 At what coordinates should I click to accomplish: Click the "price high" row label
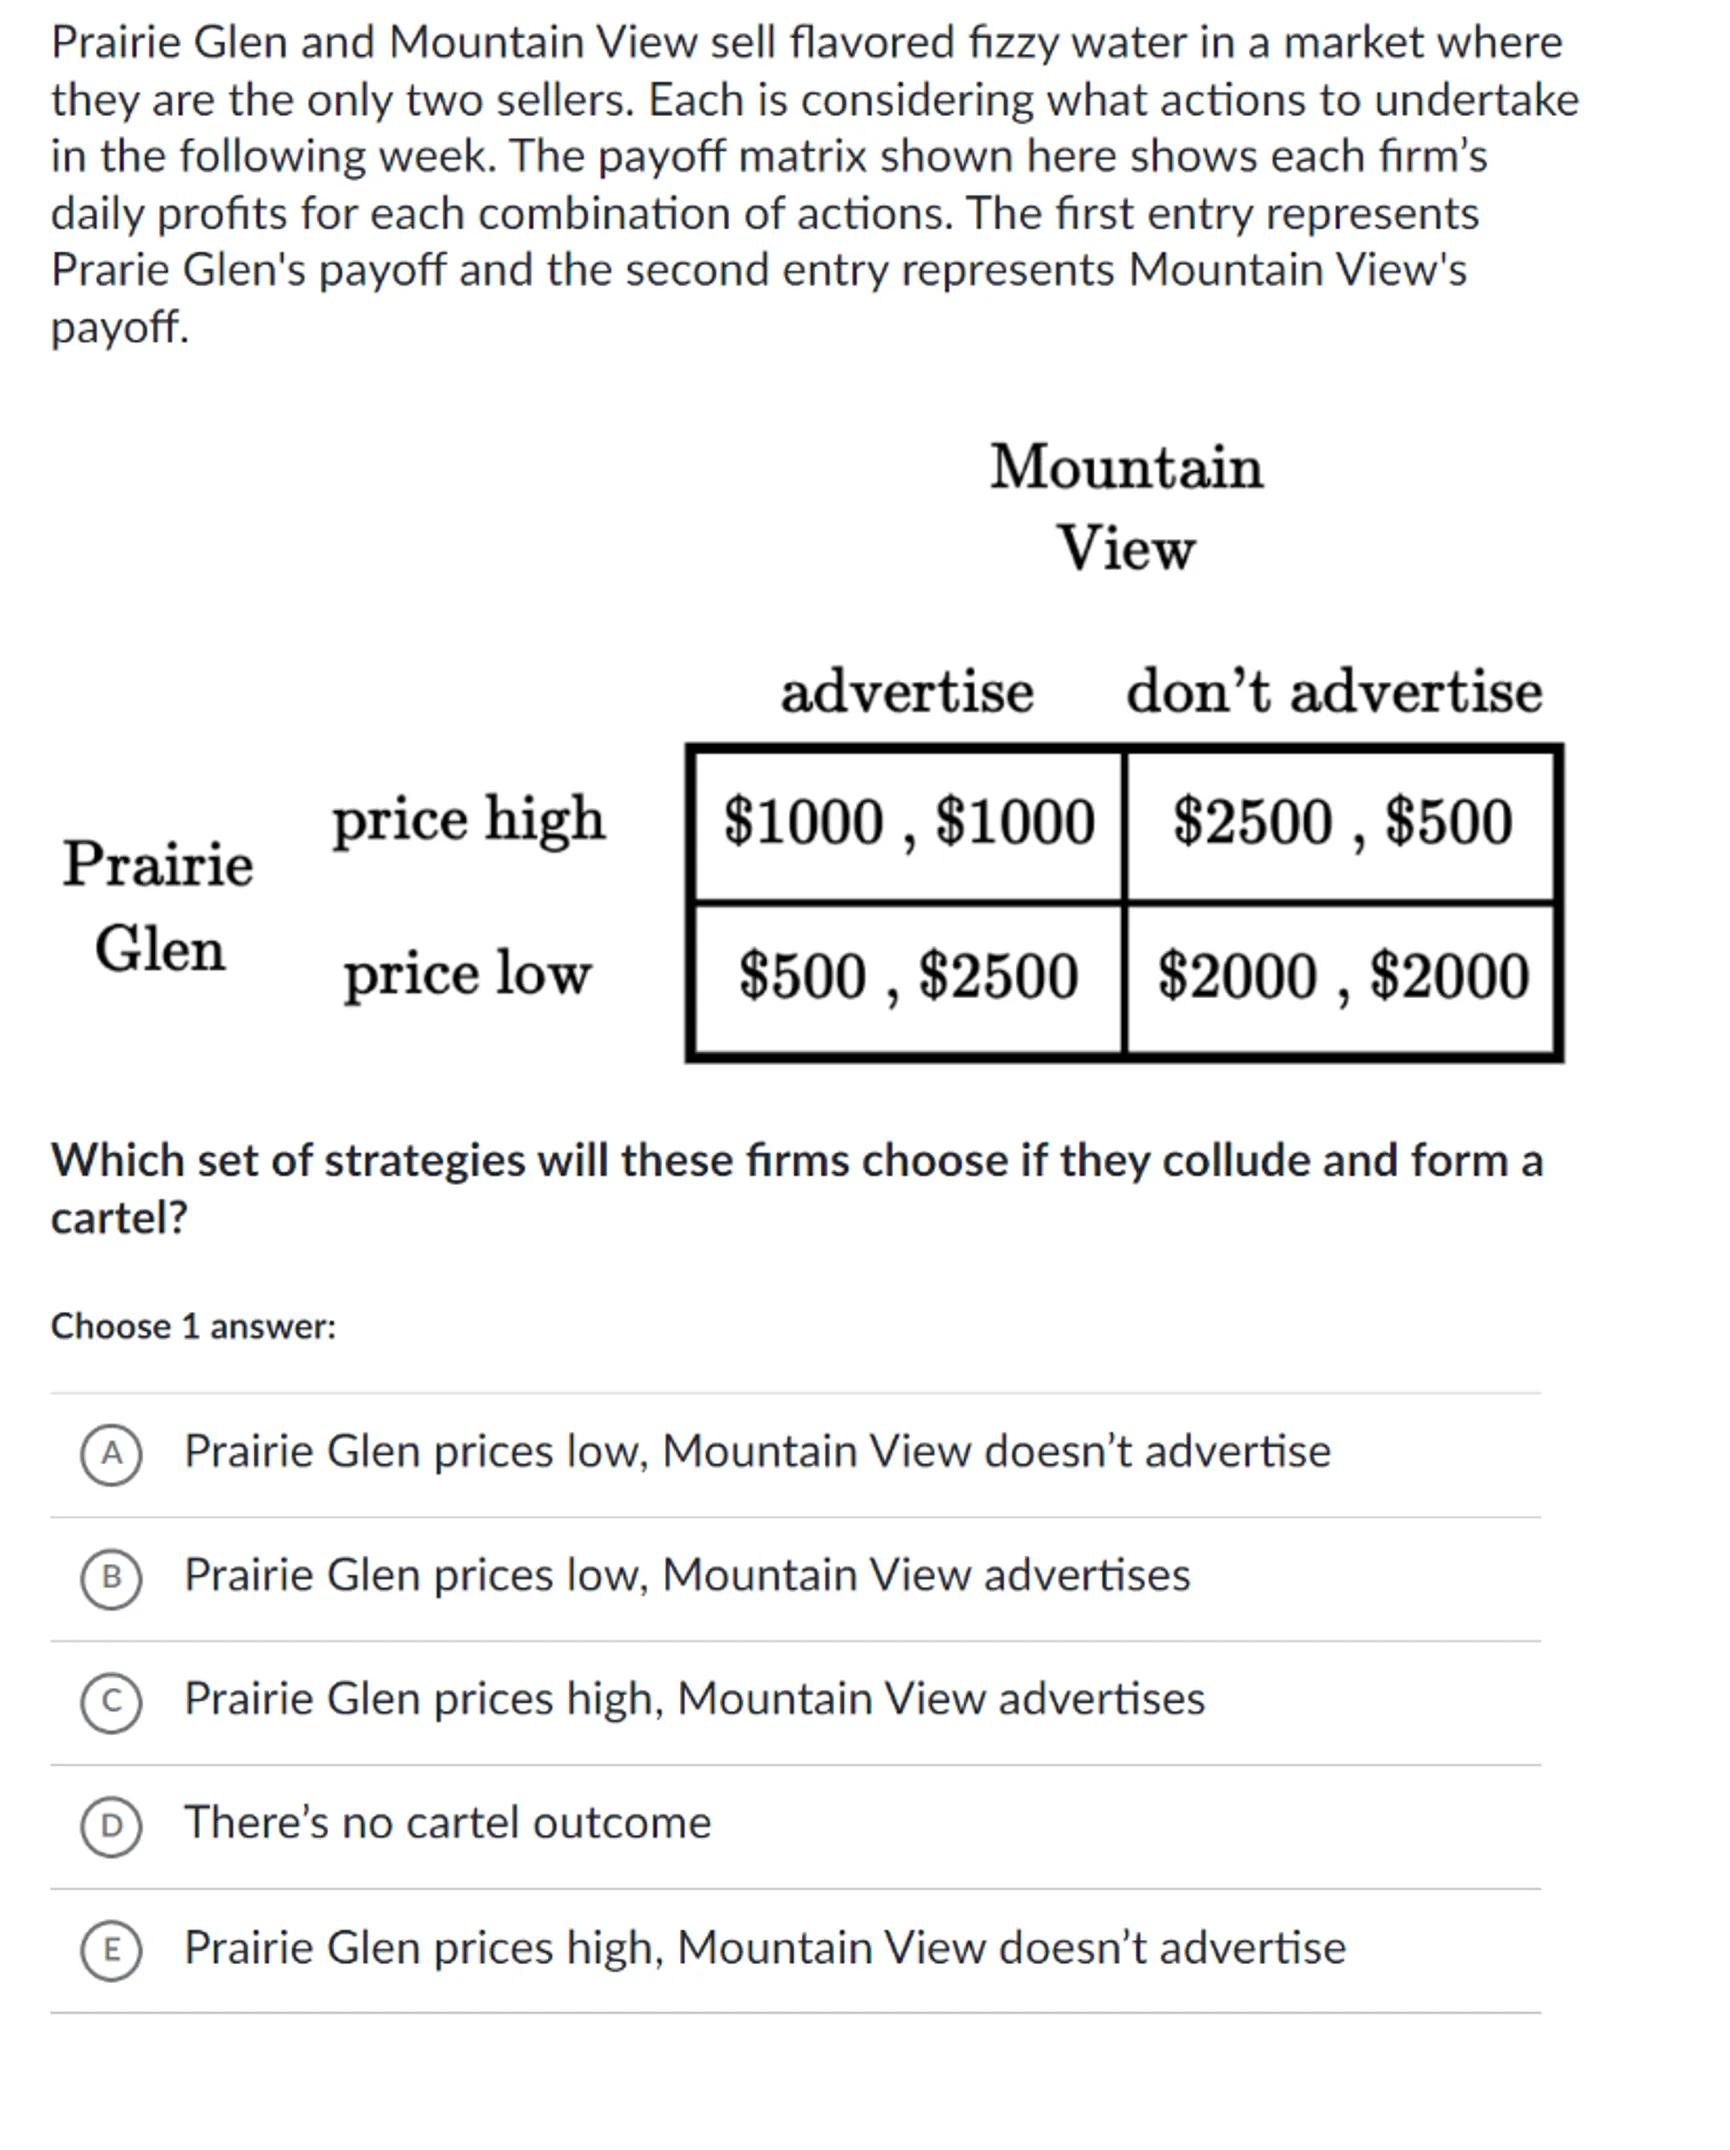(468, 820)
